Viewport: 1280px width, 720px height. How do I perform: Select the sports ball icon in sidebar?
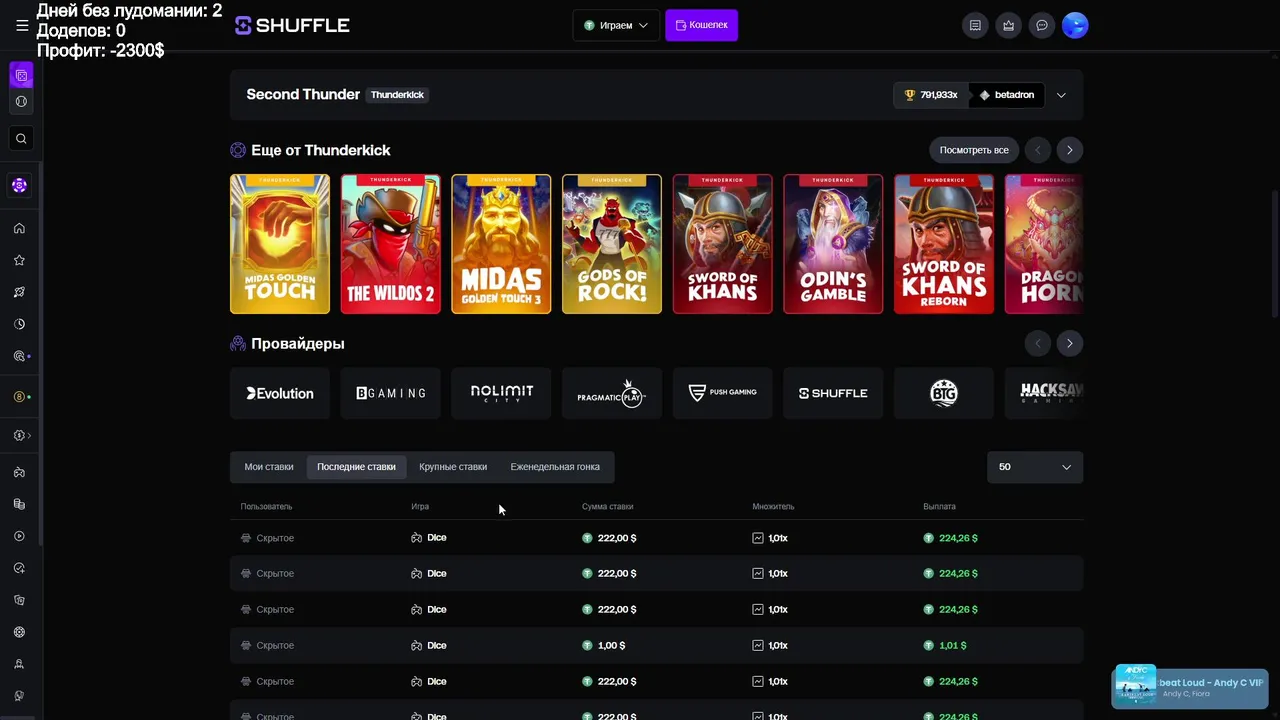click(21, 101)
